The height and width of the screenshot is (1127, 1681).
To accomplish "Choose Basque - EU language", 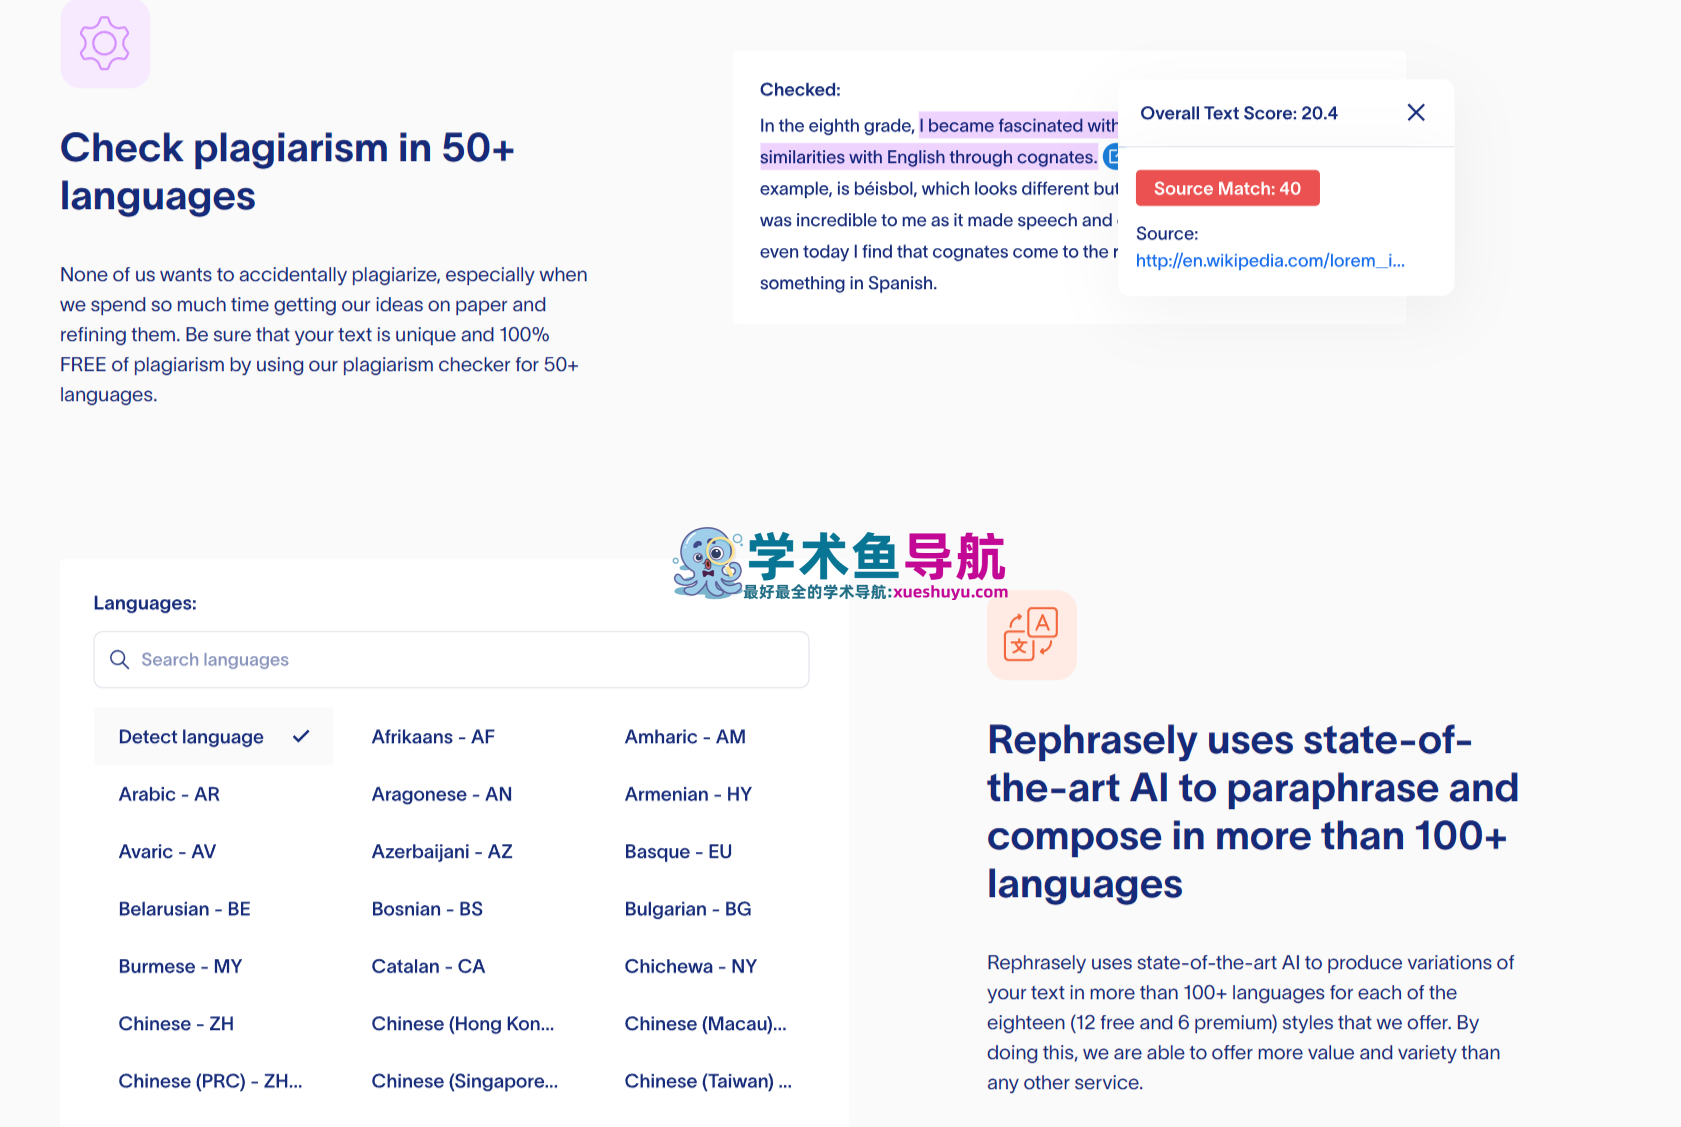I will coord(678,851).
